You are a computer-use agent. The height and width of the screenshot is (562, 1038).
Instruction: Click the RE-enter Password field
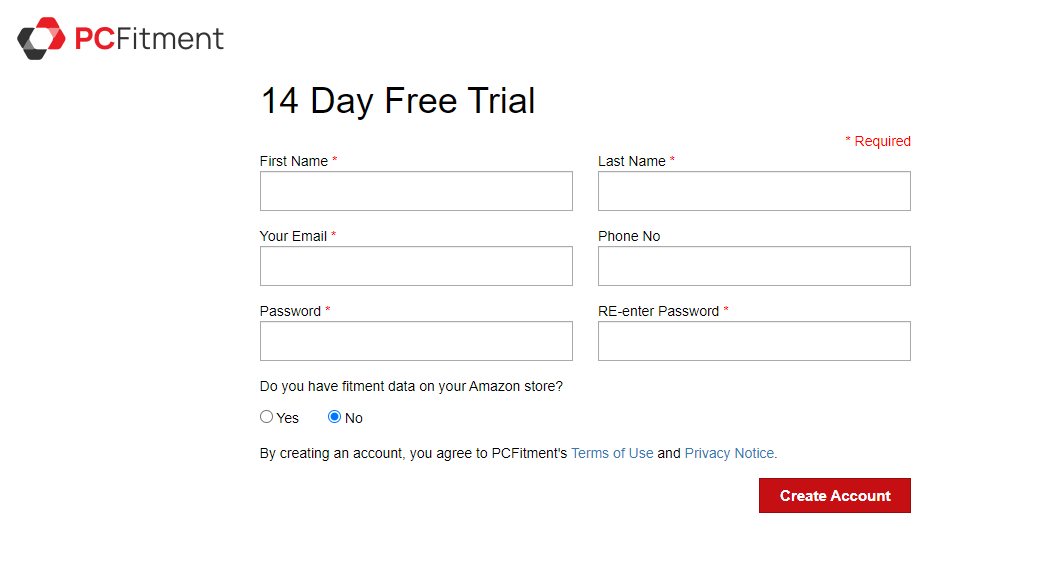click(754, 341)
